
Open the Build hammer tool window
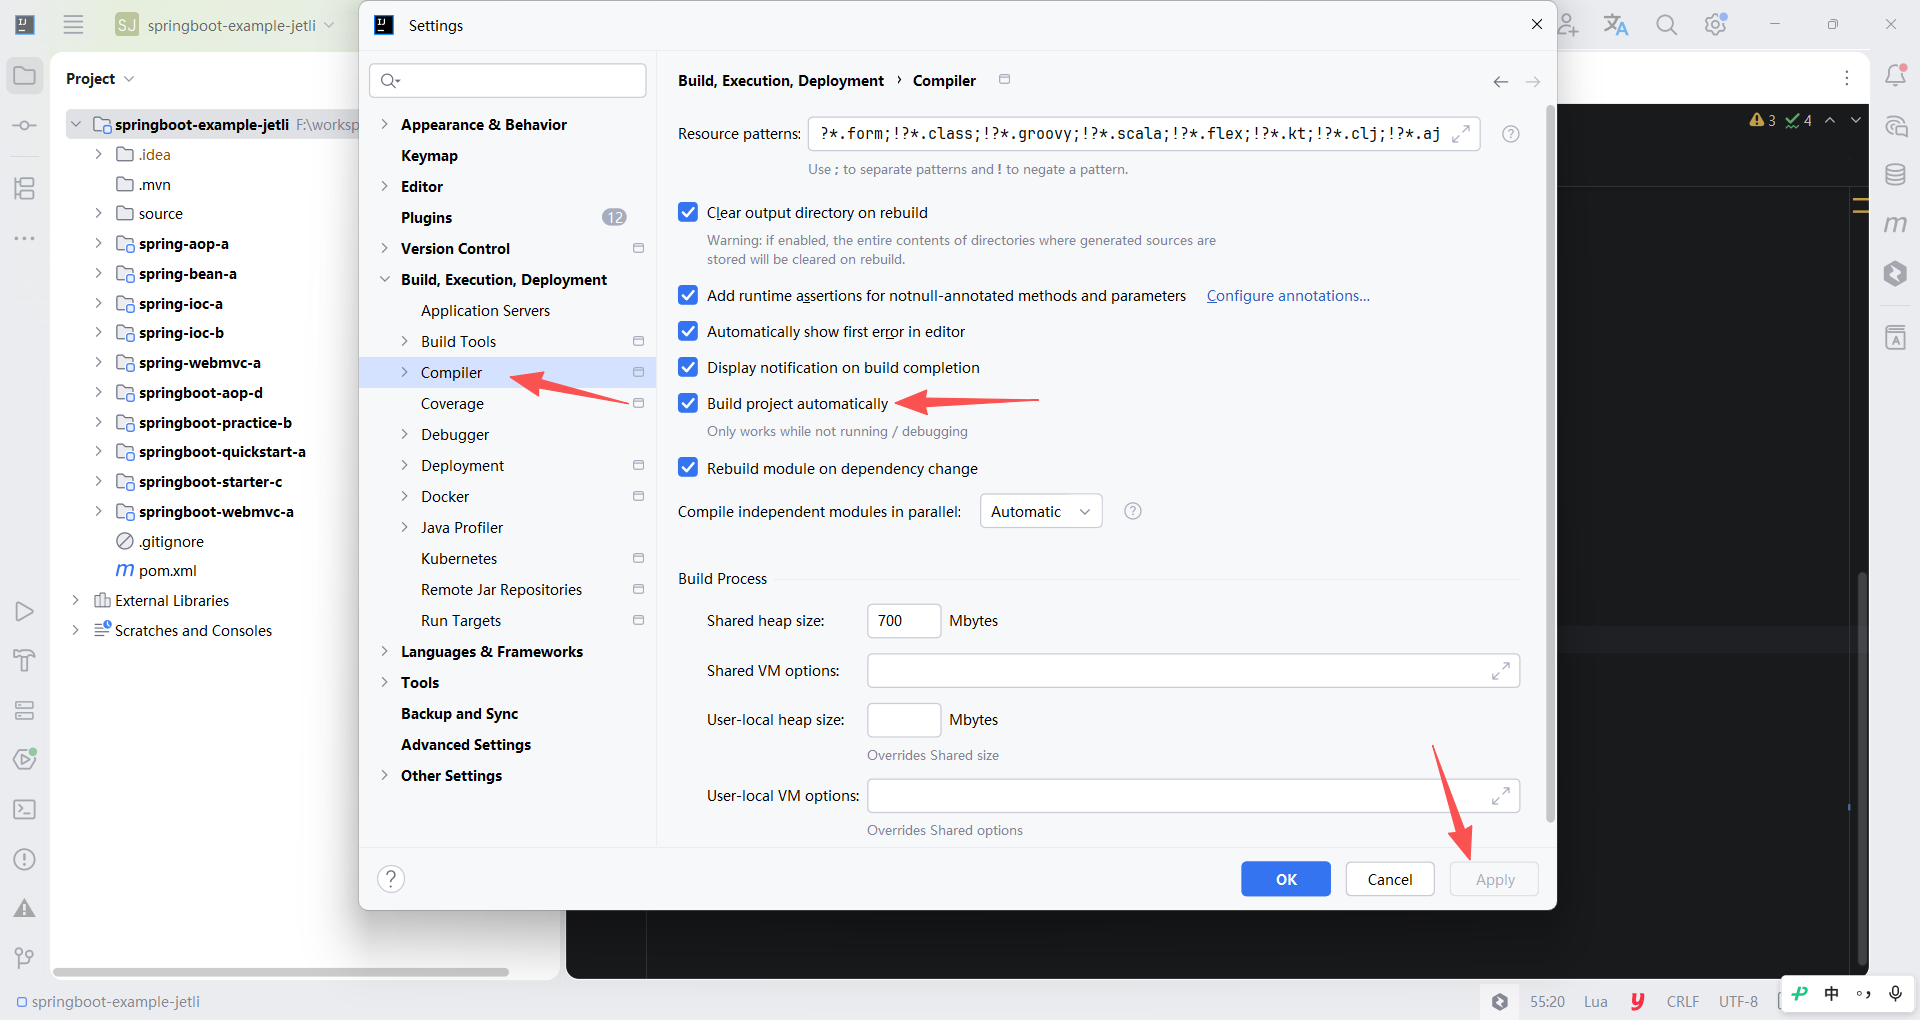point(25,661)
